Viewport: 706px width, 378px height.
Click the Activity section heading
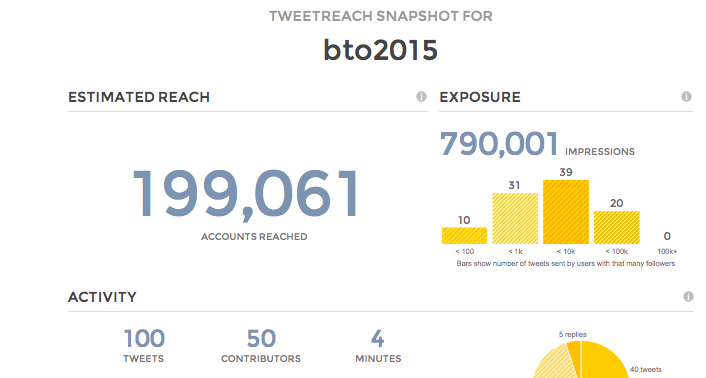(102, 297)
